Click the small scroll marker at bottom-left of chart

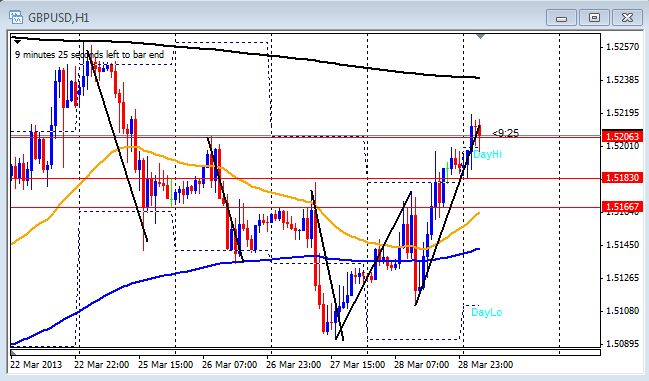click(x=13, y=353)
